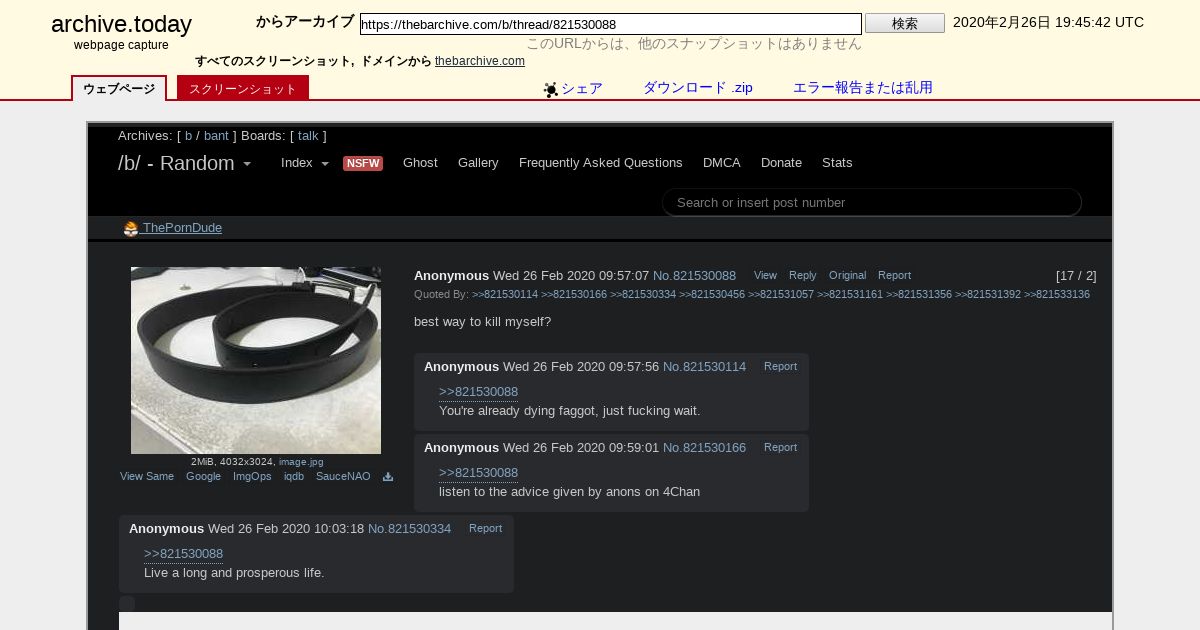Click the シェア share link
Screen dimensions: 1200x630
point(582,88)
